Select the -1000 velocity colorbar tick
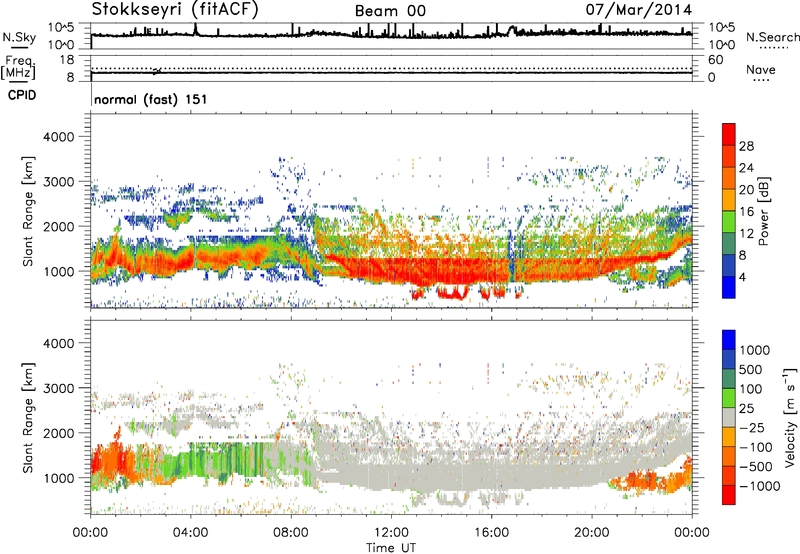 pyautogui.click(x=759, y=486)
